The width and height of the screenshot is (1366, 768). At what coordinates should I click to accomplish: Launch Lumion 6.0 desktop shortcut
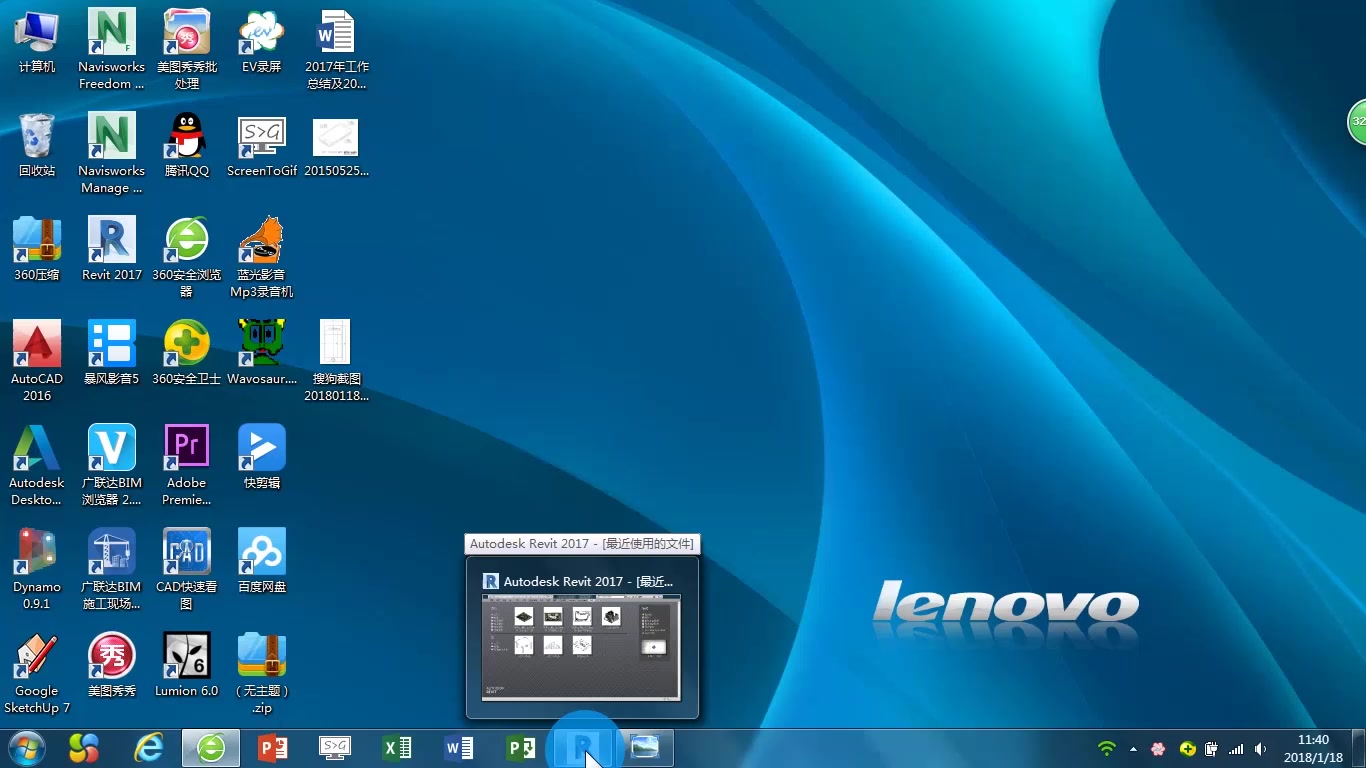tap(187, 666)
